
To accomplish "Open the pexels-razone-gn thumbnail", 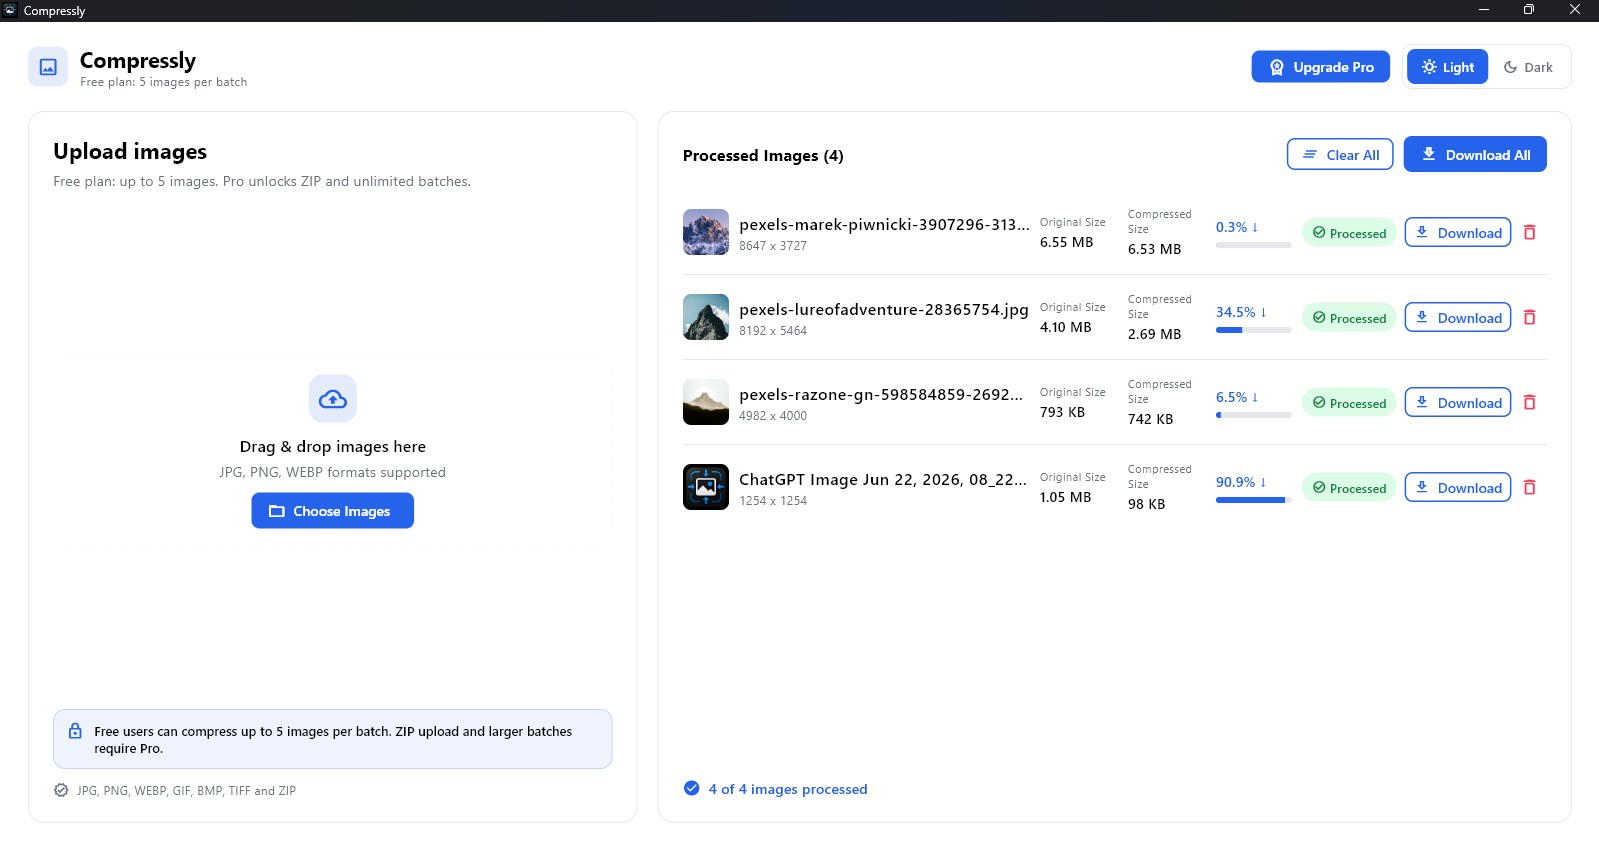I will [706, 402].
